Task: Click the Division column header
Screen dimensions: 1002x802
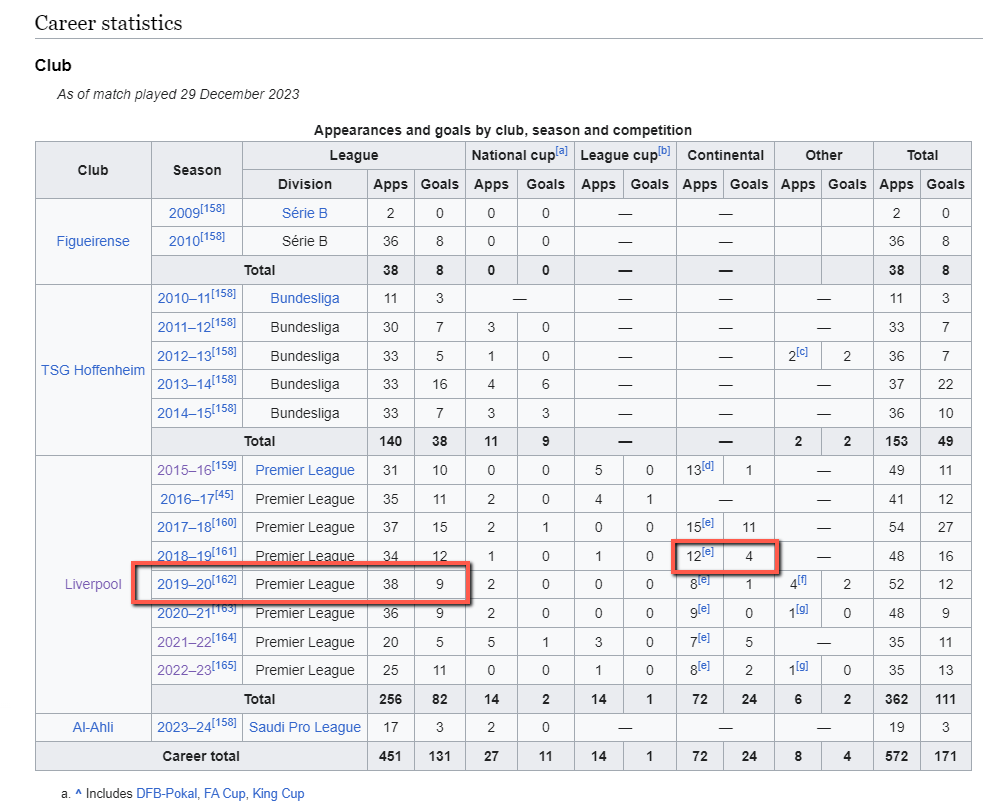Action: point(305,184)
